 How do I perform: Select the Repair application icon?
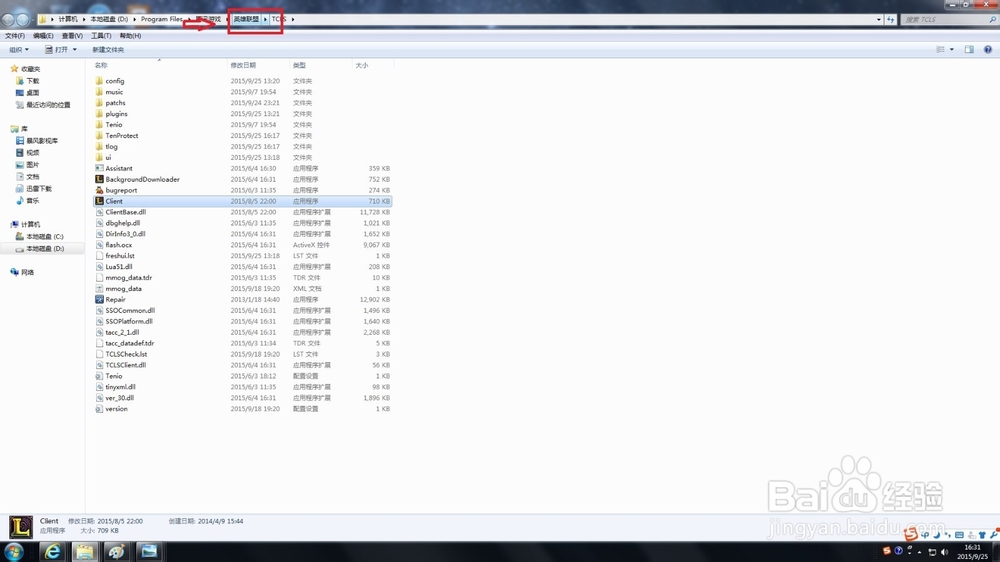(99, 299)
